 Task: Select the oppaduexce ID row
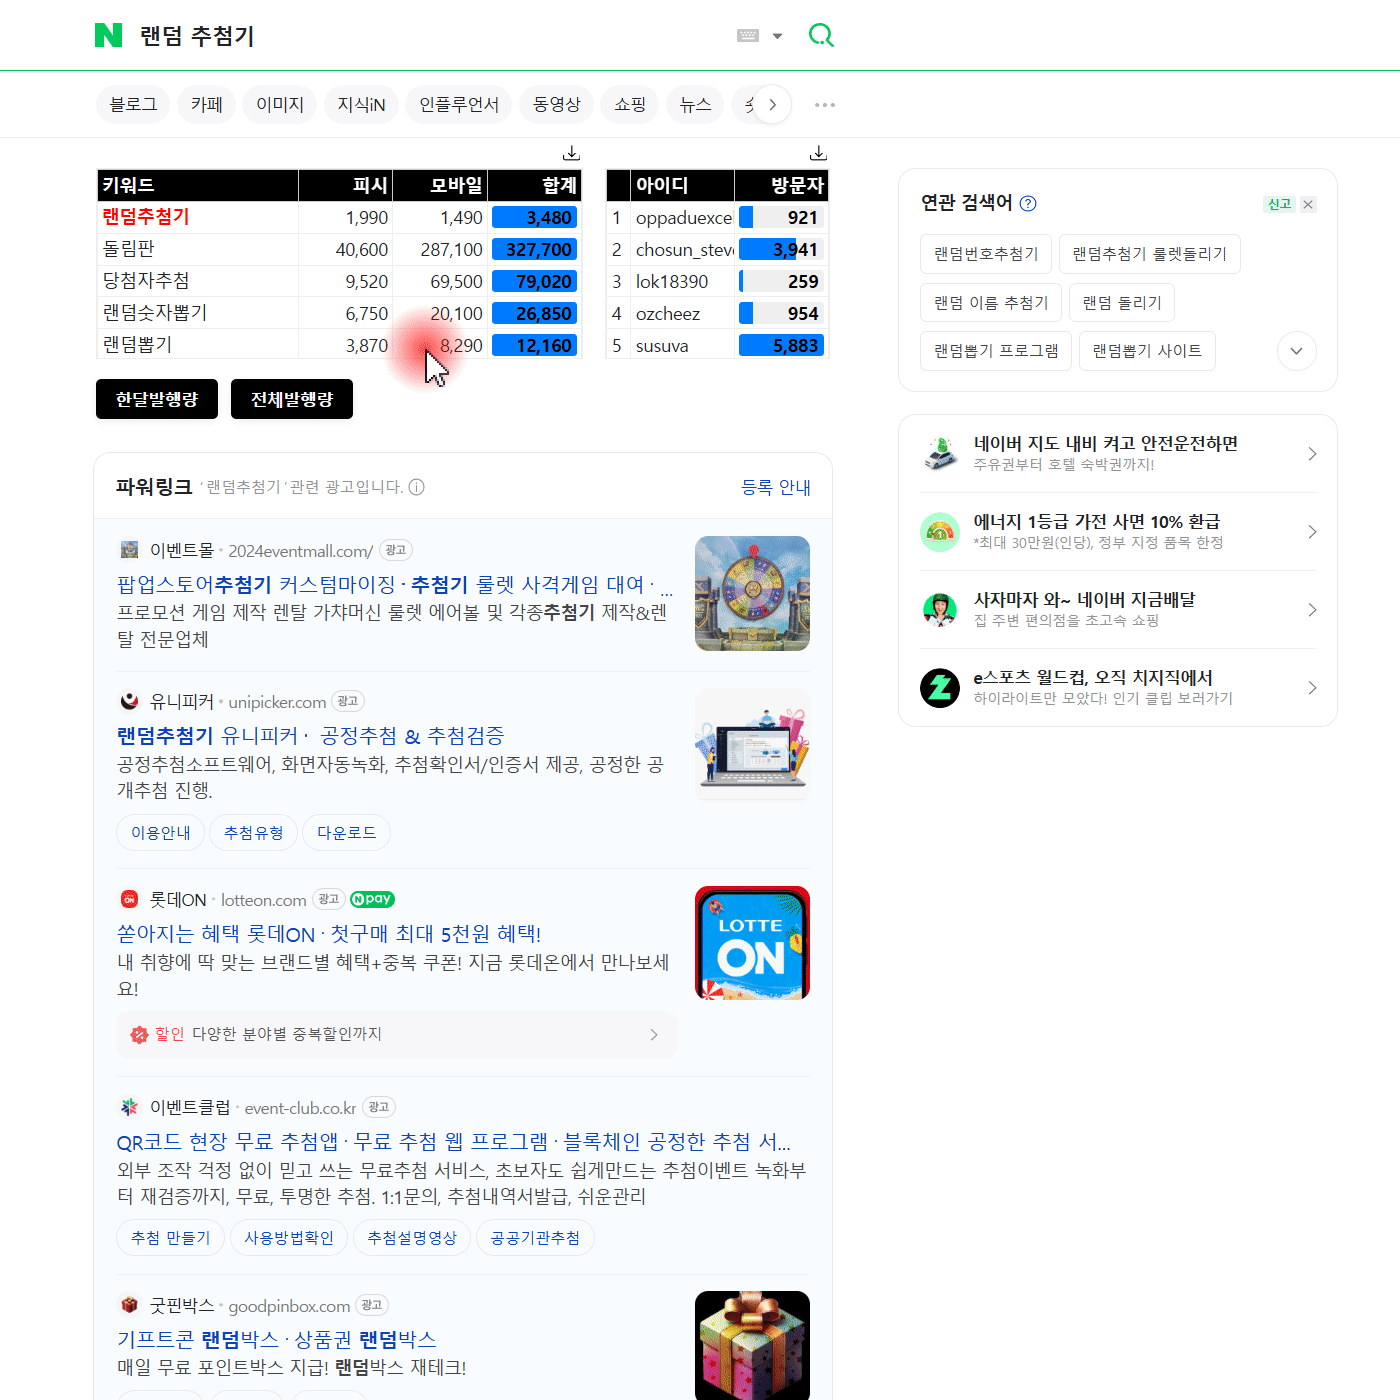tap(718, 217)
